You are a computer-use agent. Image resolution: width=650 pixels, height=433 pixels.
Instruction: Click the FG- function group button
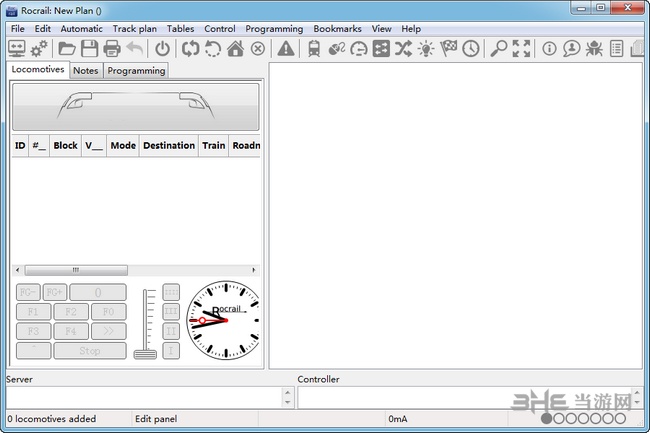click(28, 292)
